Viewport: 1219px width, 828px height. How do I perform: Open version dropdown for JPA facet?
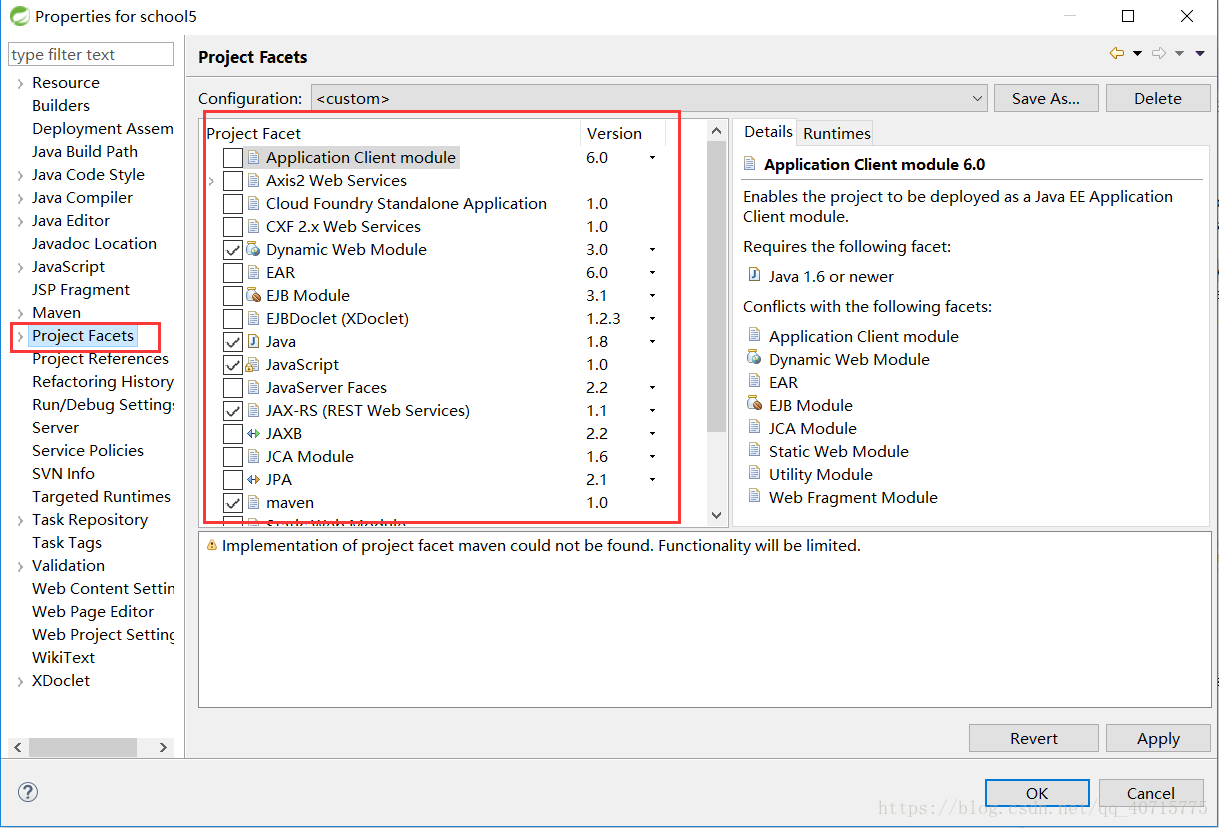[652, 479]
